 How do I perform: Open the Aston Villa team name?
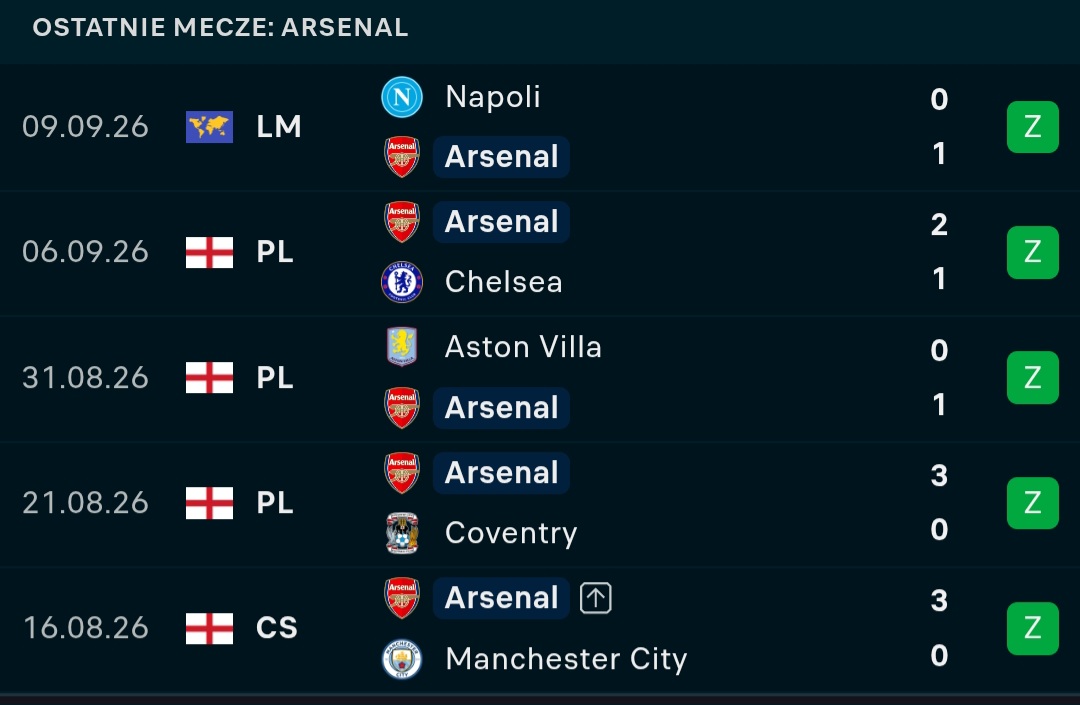point(523,346)
